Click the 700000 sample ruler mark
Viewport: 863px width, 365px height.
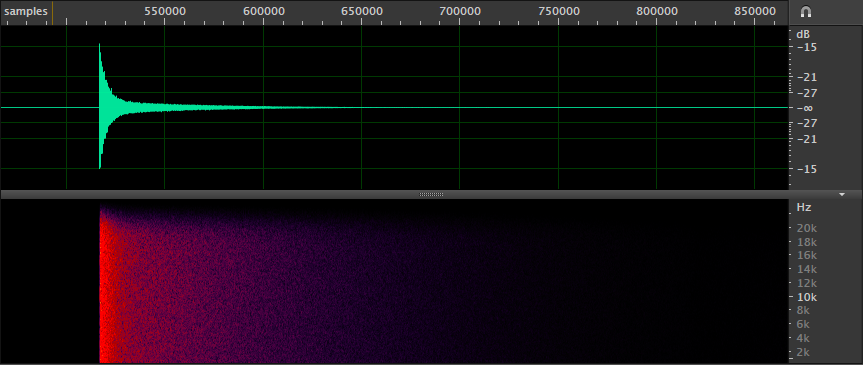pyautogui.click(x=460, y=11)
